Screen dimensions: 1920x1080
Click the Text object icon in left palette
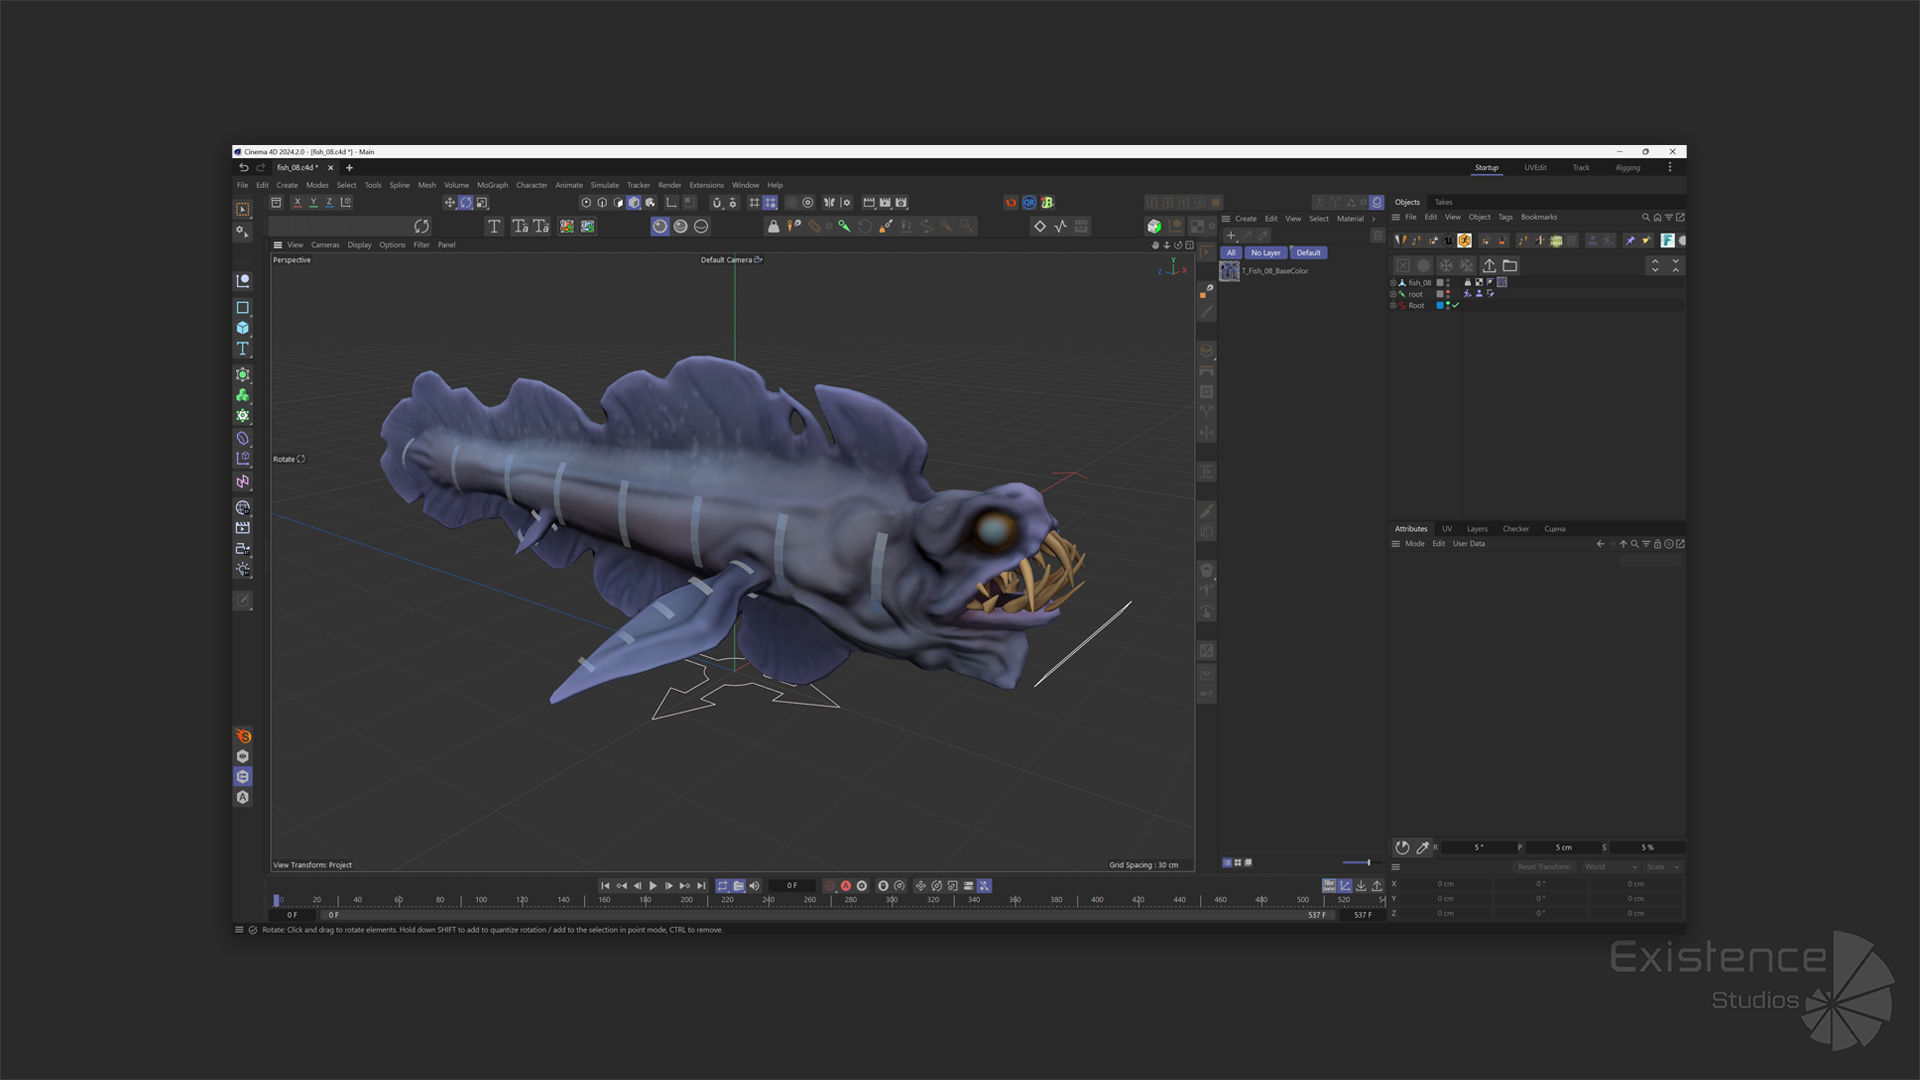[242, 349]
